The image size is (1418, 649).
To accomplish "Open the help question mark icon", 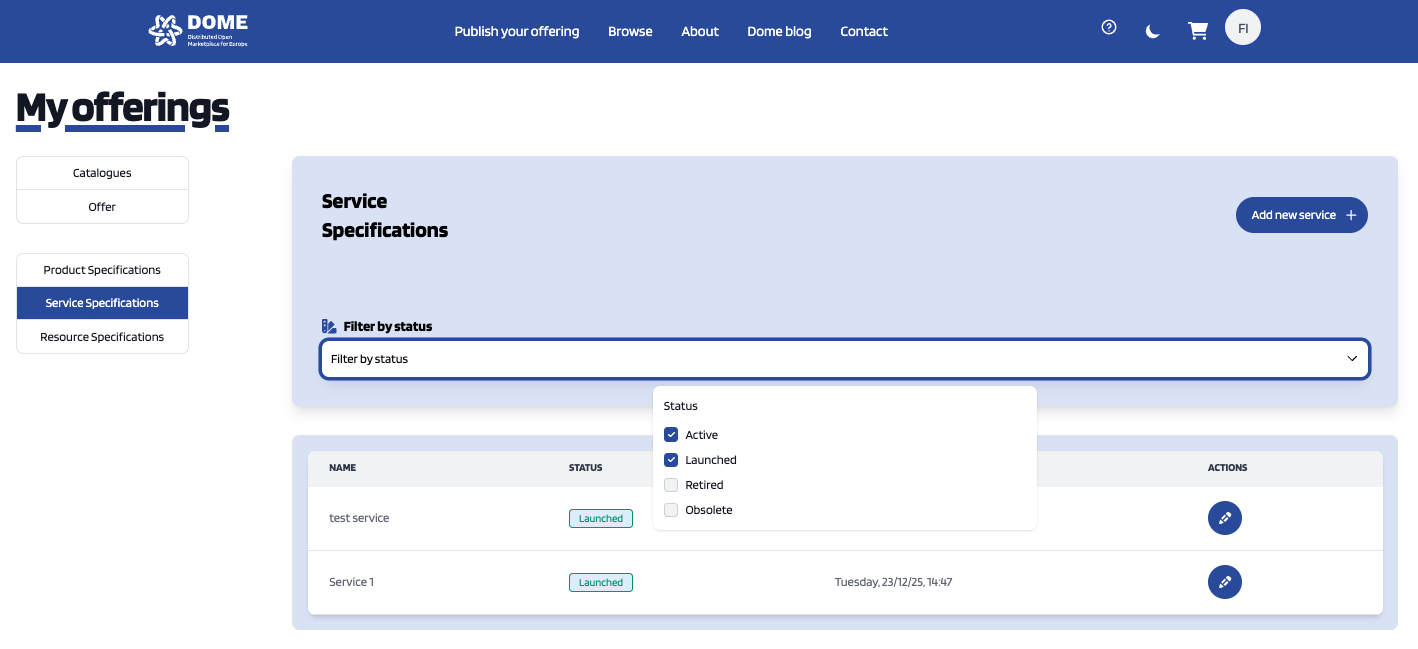I will pyautogui.click(x=1108, y=28).
